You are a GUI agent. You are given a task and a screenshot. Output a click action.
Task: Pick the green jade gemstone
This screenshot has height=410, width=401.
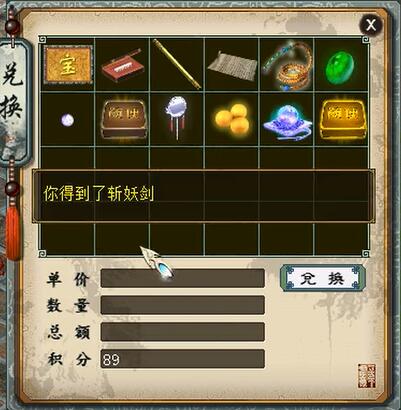(x=340, y=67)
